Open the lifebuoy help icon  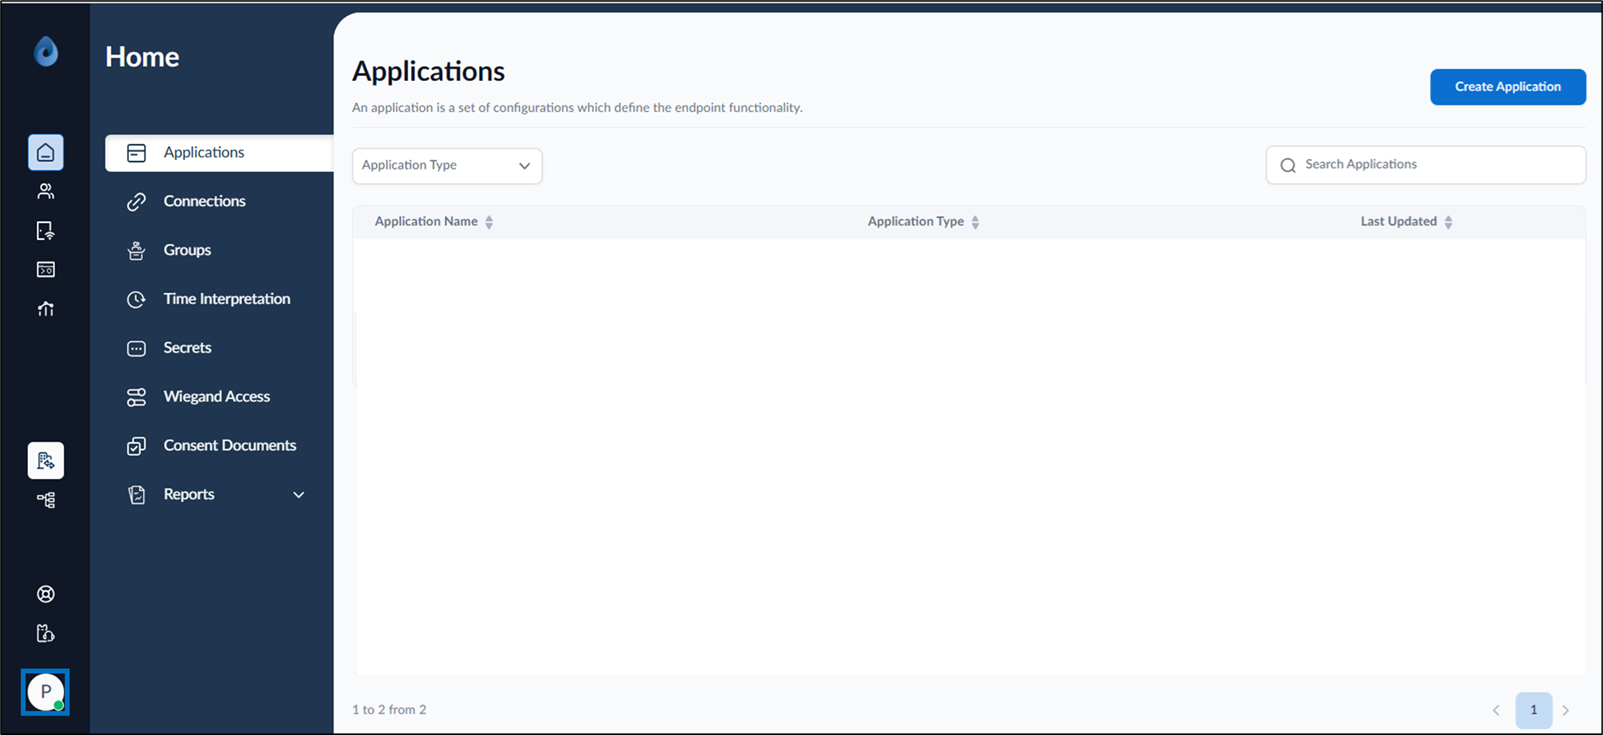46,594
